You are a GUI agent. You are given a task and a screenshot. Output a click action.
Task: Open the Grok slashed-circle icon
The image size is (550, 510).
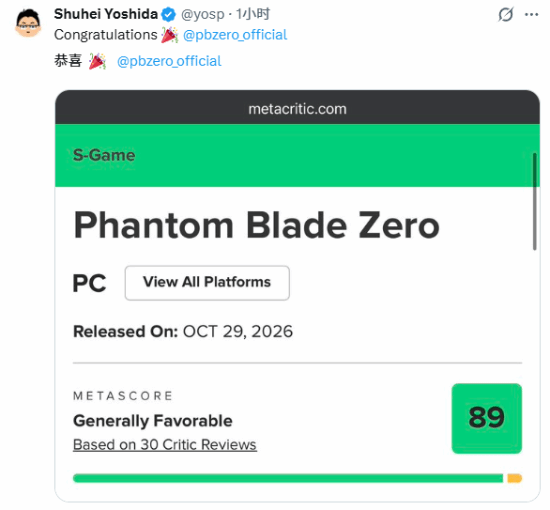(506, 14)
